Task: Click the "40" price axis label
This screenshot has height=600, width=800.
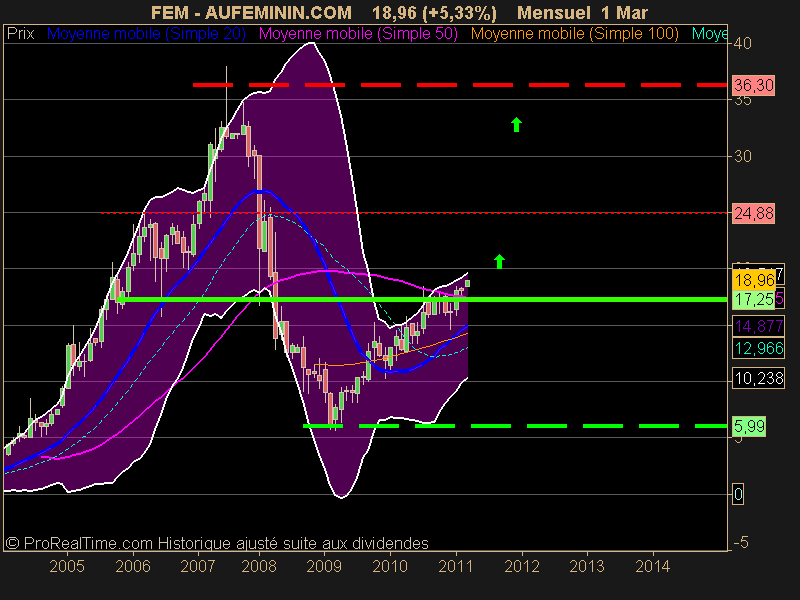Action: pyautogui.click(x=742, y=43)
